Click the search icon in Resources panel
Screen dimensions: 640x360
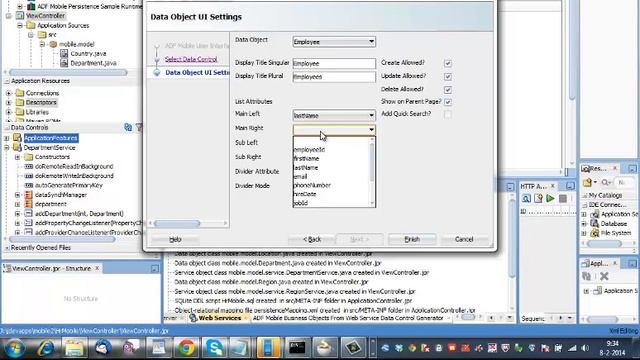pyautogui.click(x=606, y=182)
